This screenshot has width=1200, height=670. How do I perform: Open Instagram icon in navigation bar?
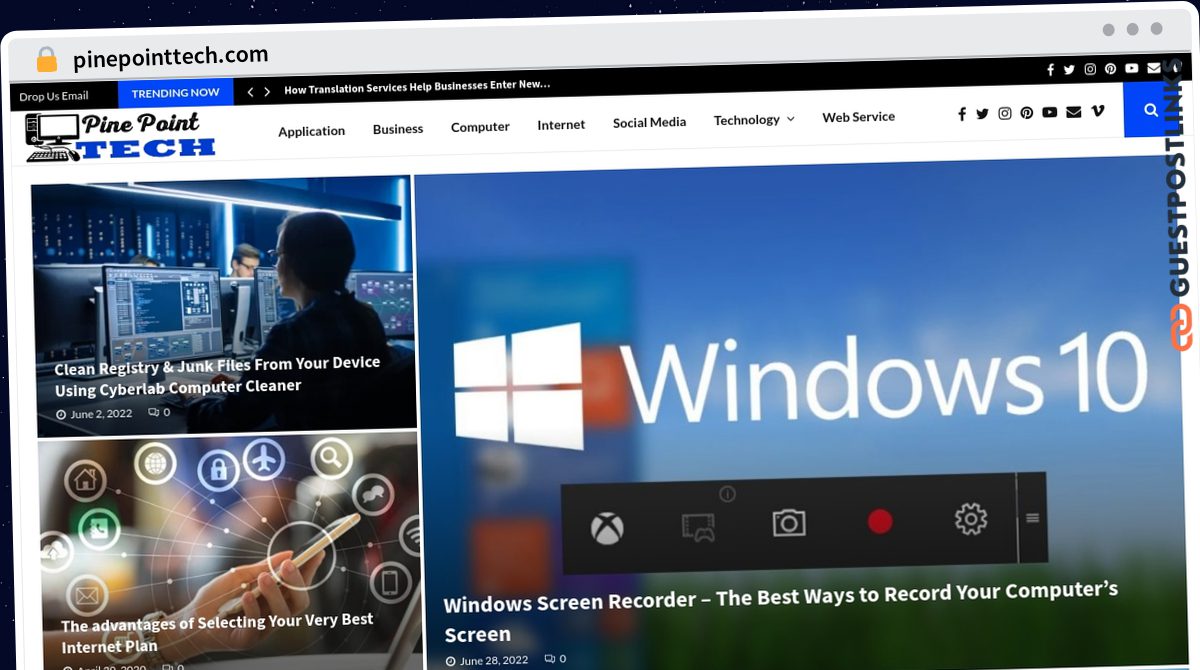pos(1005,113)
